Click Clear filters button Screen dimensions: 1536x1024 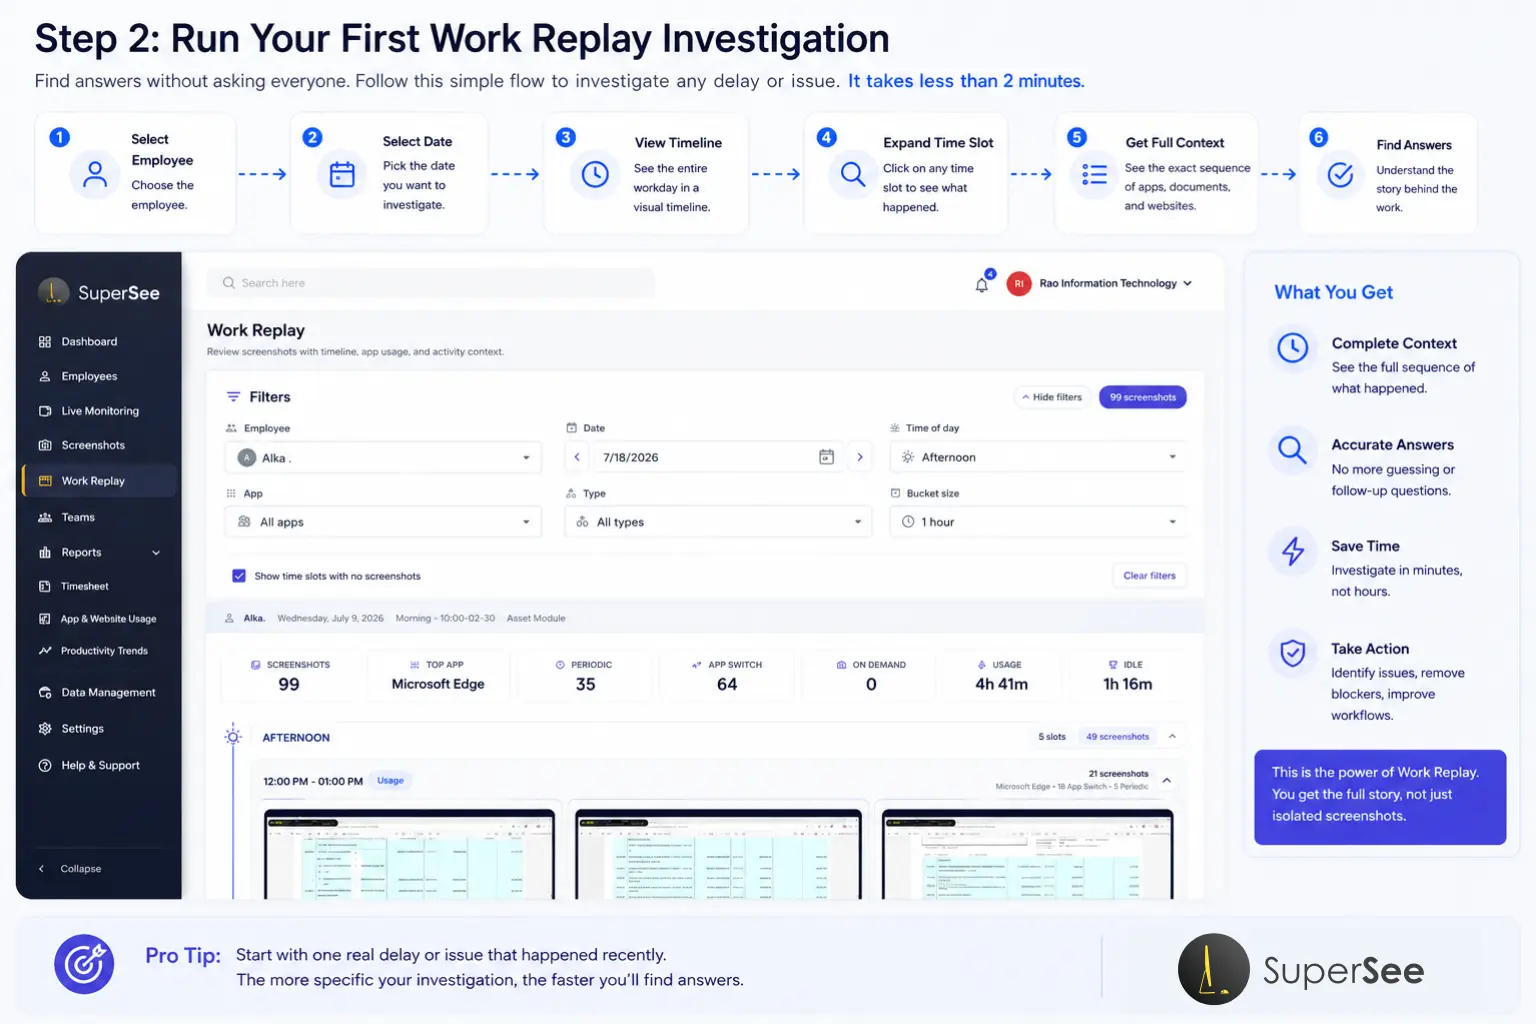coord(1149,576)
